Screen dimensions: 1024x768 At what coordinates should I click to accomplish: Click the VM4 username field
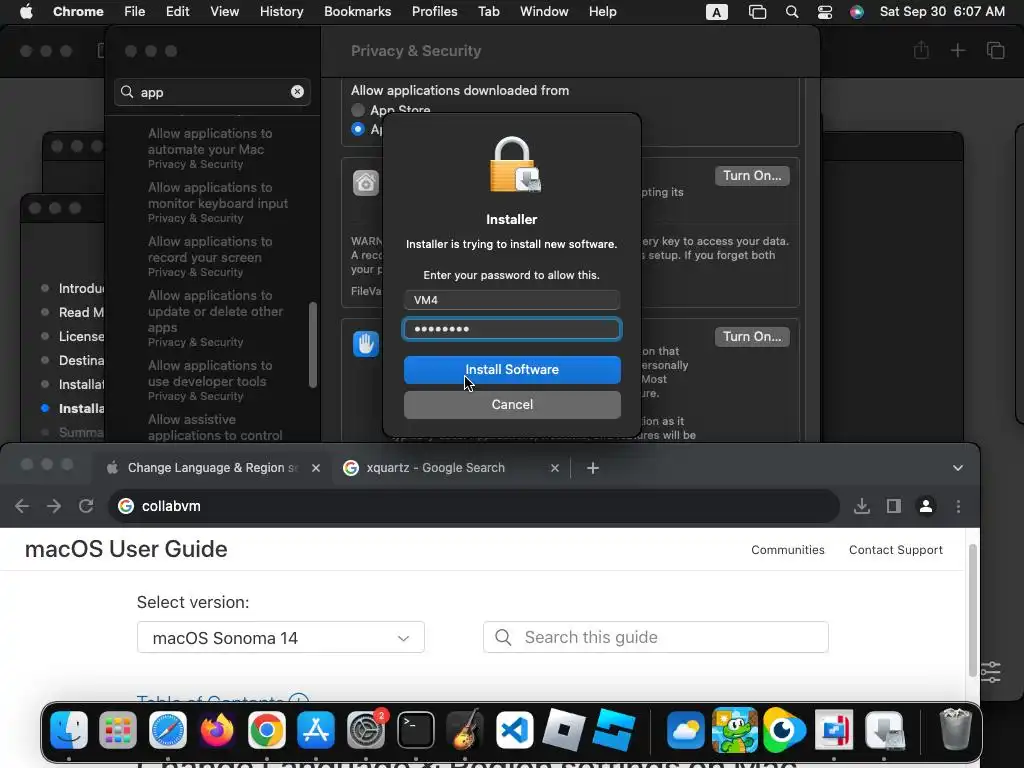(512, 300)
